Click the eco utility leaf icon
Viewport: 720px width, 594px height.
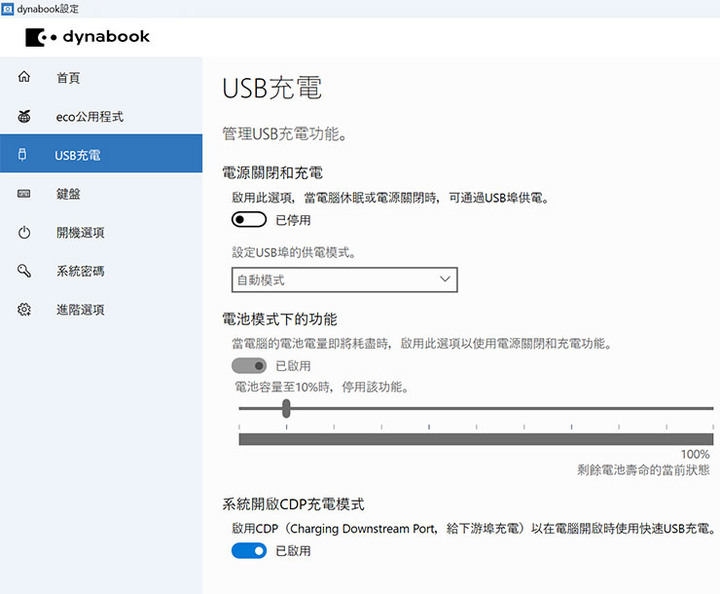pos(24,116)
